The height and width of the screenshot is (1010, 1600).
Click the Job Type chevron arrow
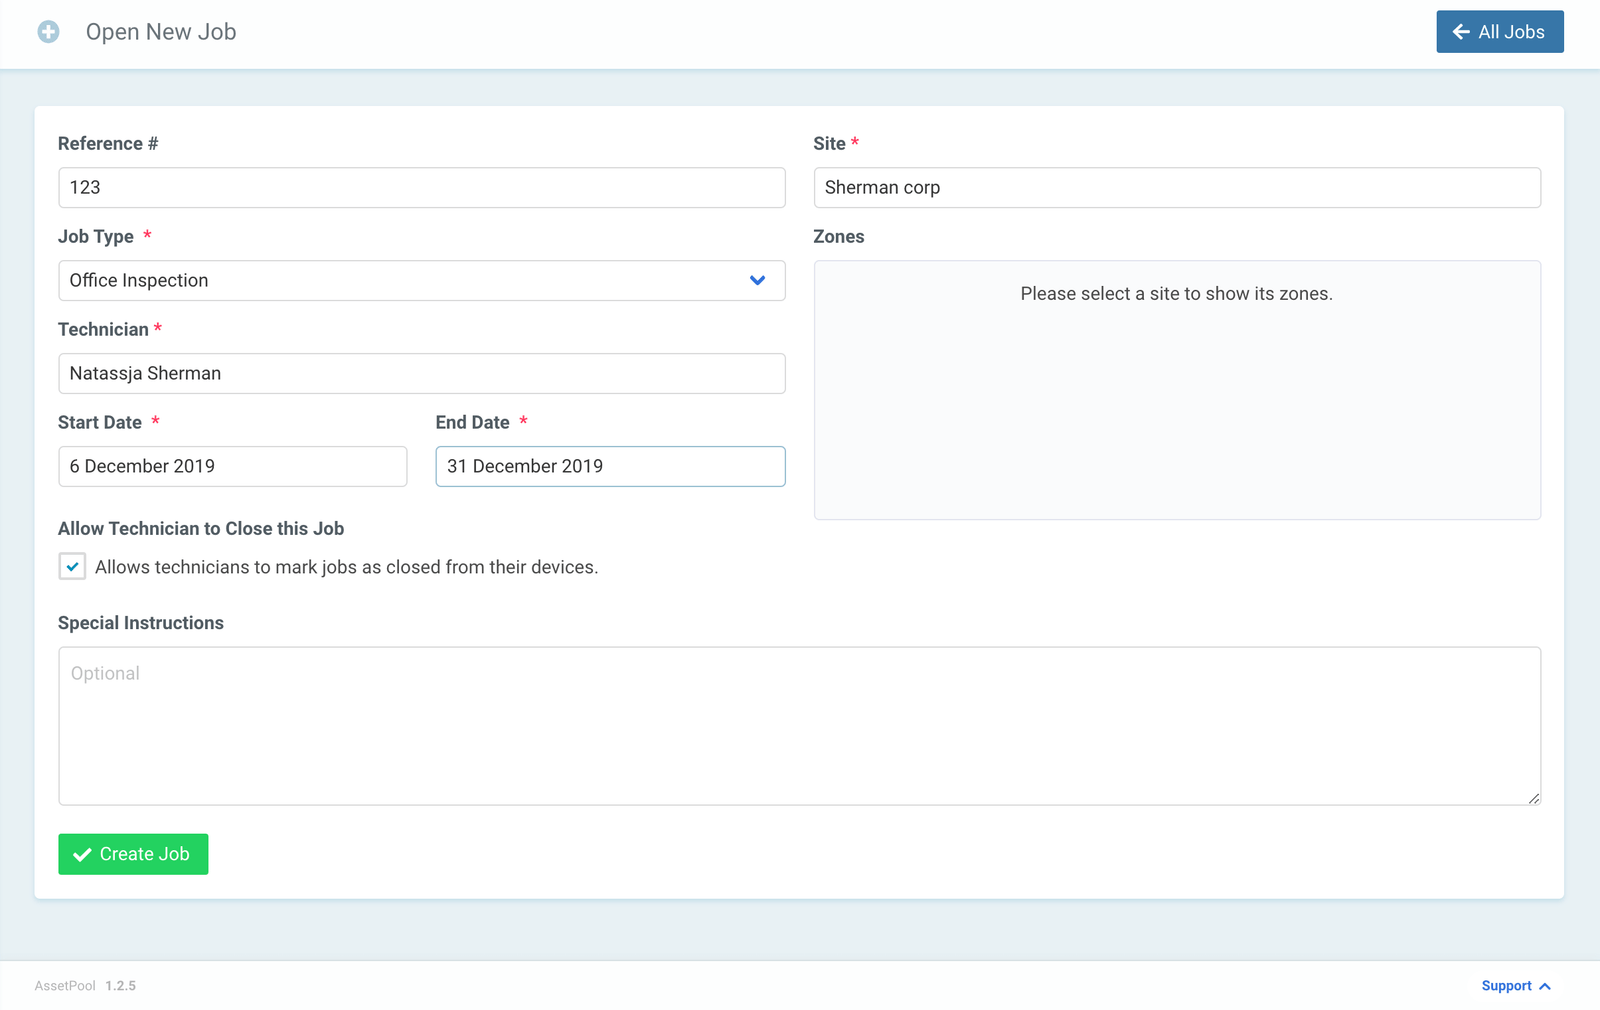[x=757, y=281]
